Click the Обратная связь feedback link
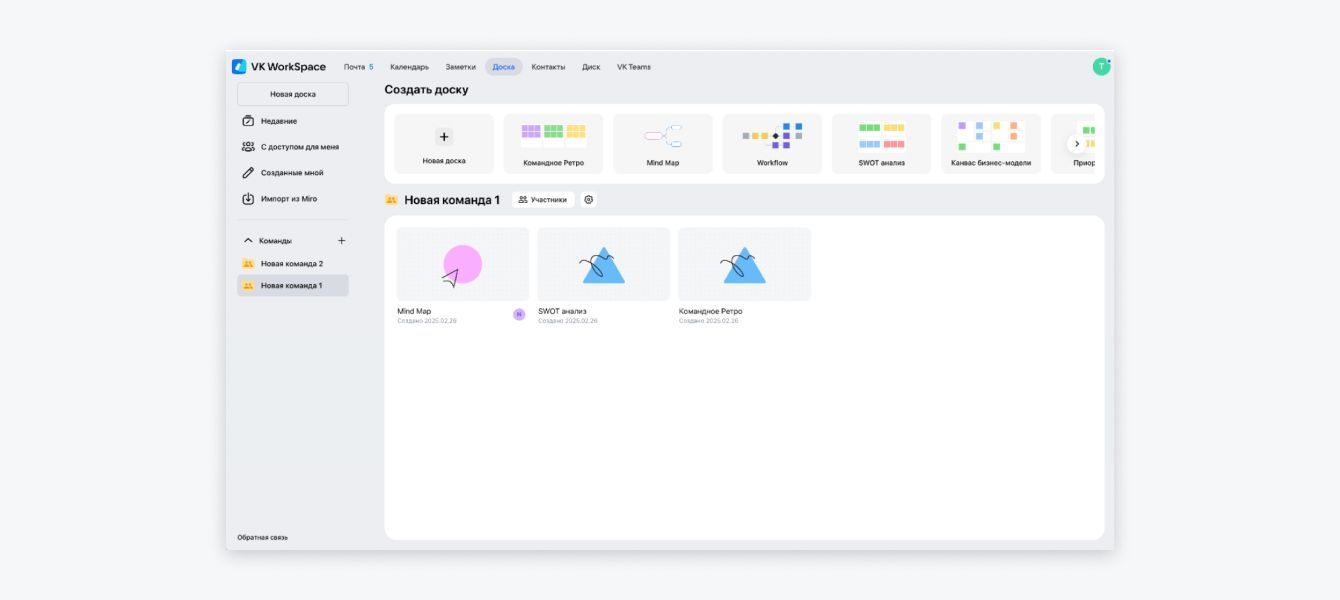Screen dimensions: 1340x600 coord(262,537)
